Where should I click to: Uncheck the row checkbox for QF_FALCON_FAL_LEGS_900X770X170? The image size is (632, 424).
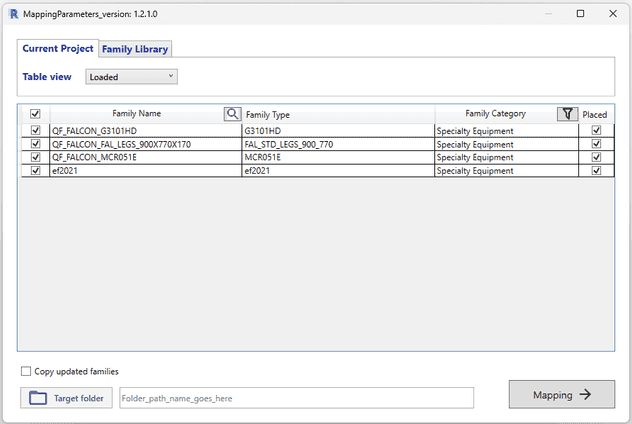35,143
